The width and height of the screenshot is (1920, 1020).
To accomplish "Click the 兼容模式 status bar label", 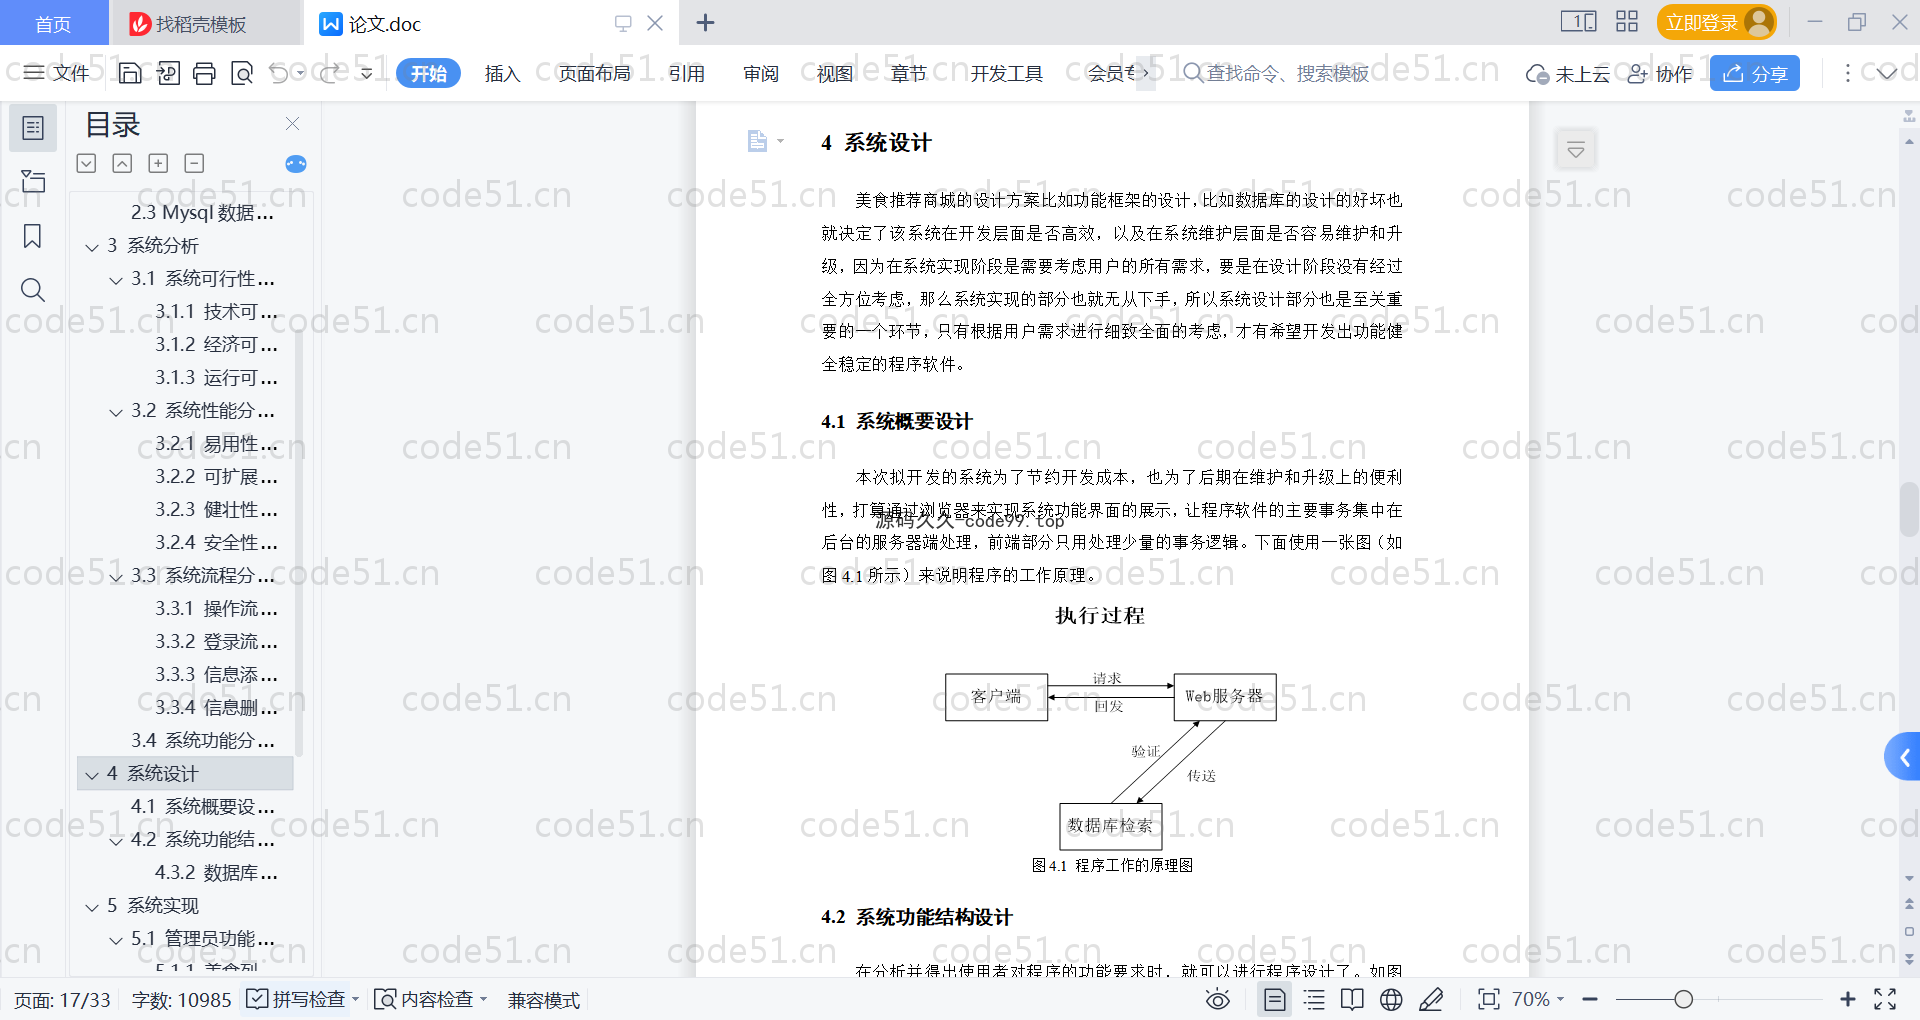I will (x=543, y=999).
